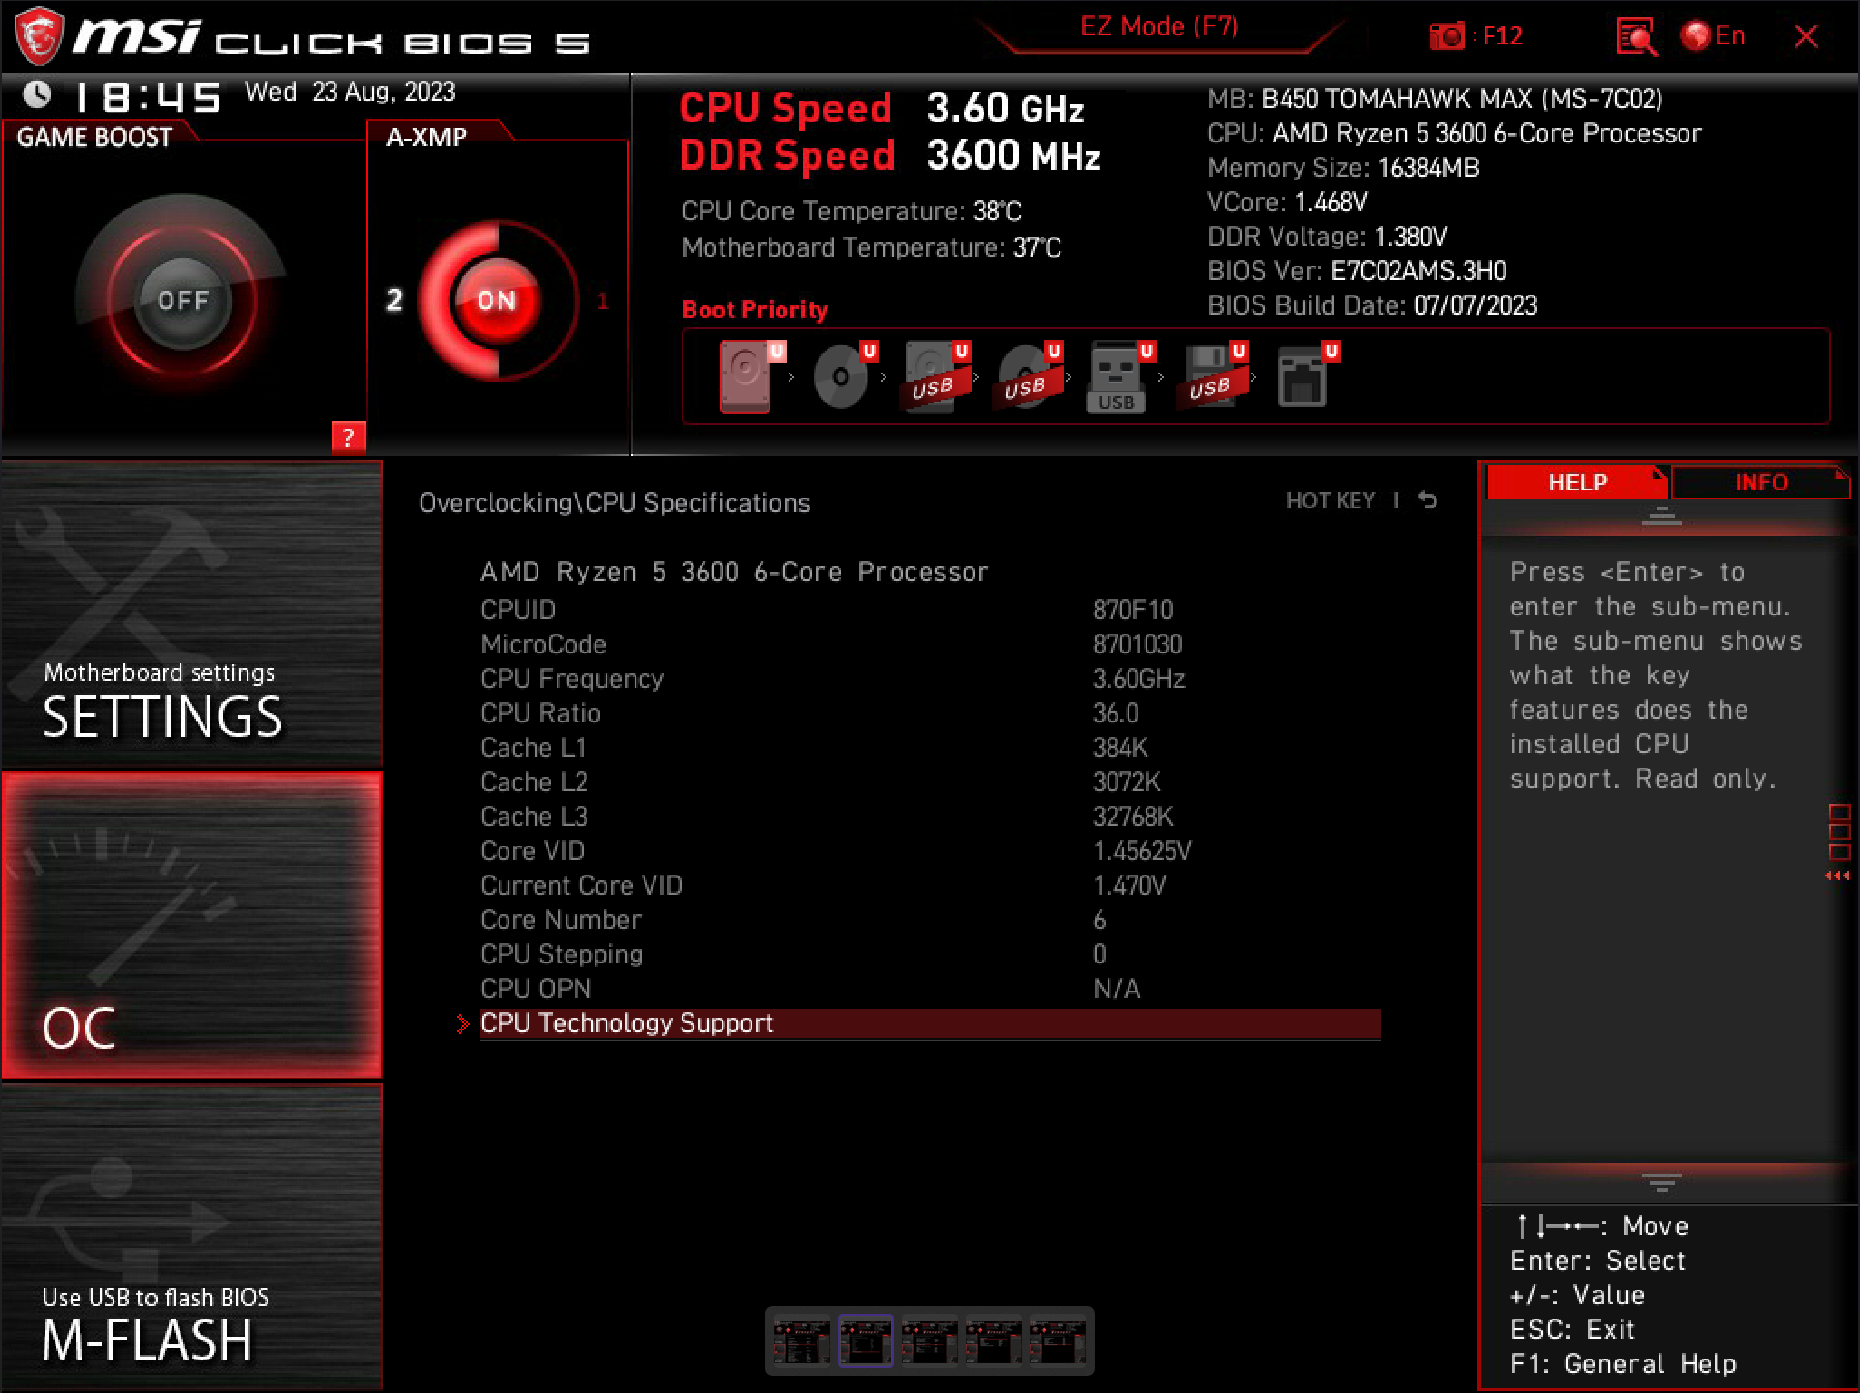Click the CPU Frequency row
1860x1393 pixels.
(x=929, y=679)
